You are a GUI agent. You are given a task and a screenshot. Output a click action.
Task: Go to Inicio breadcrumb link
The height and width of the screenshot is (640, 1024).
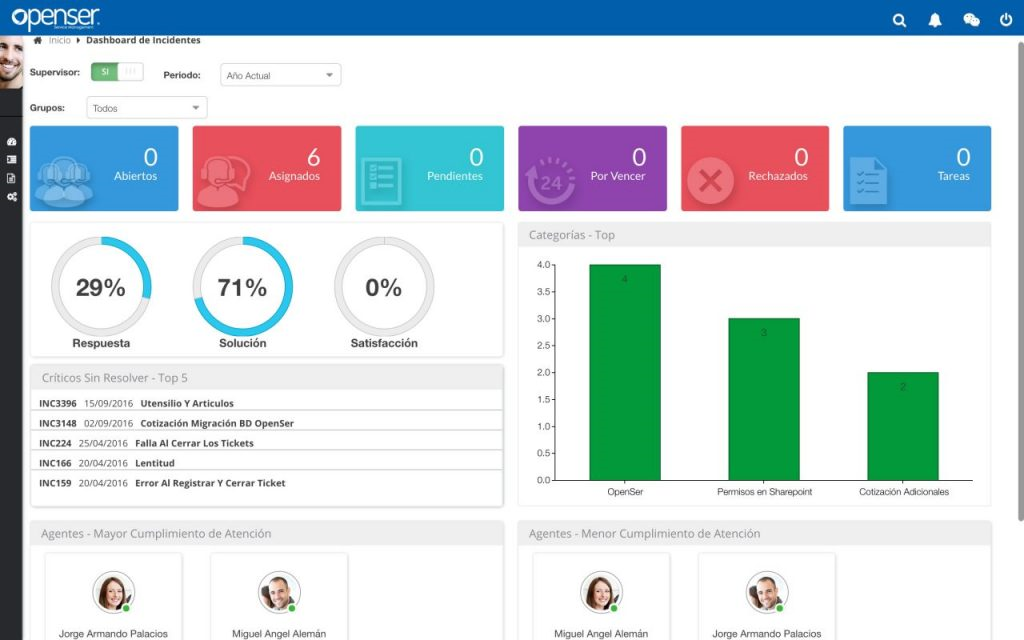coord(60,41)
